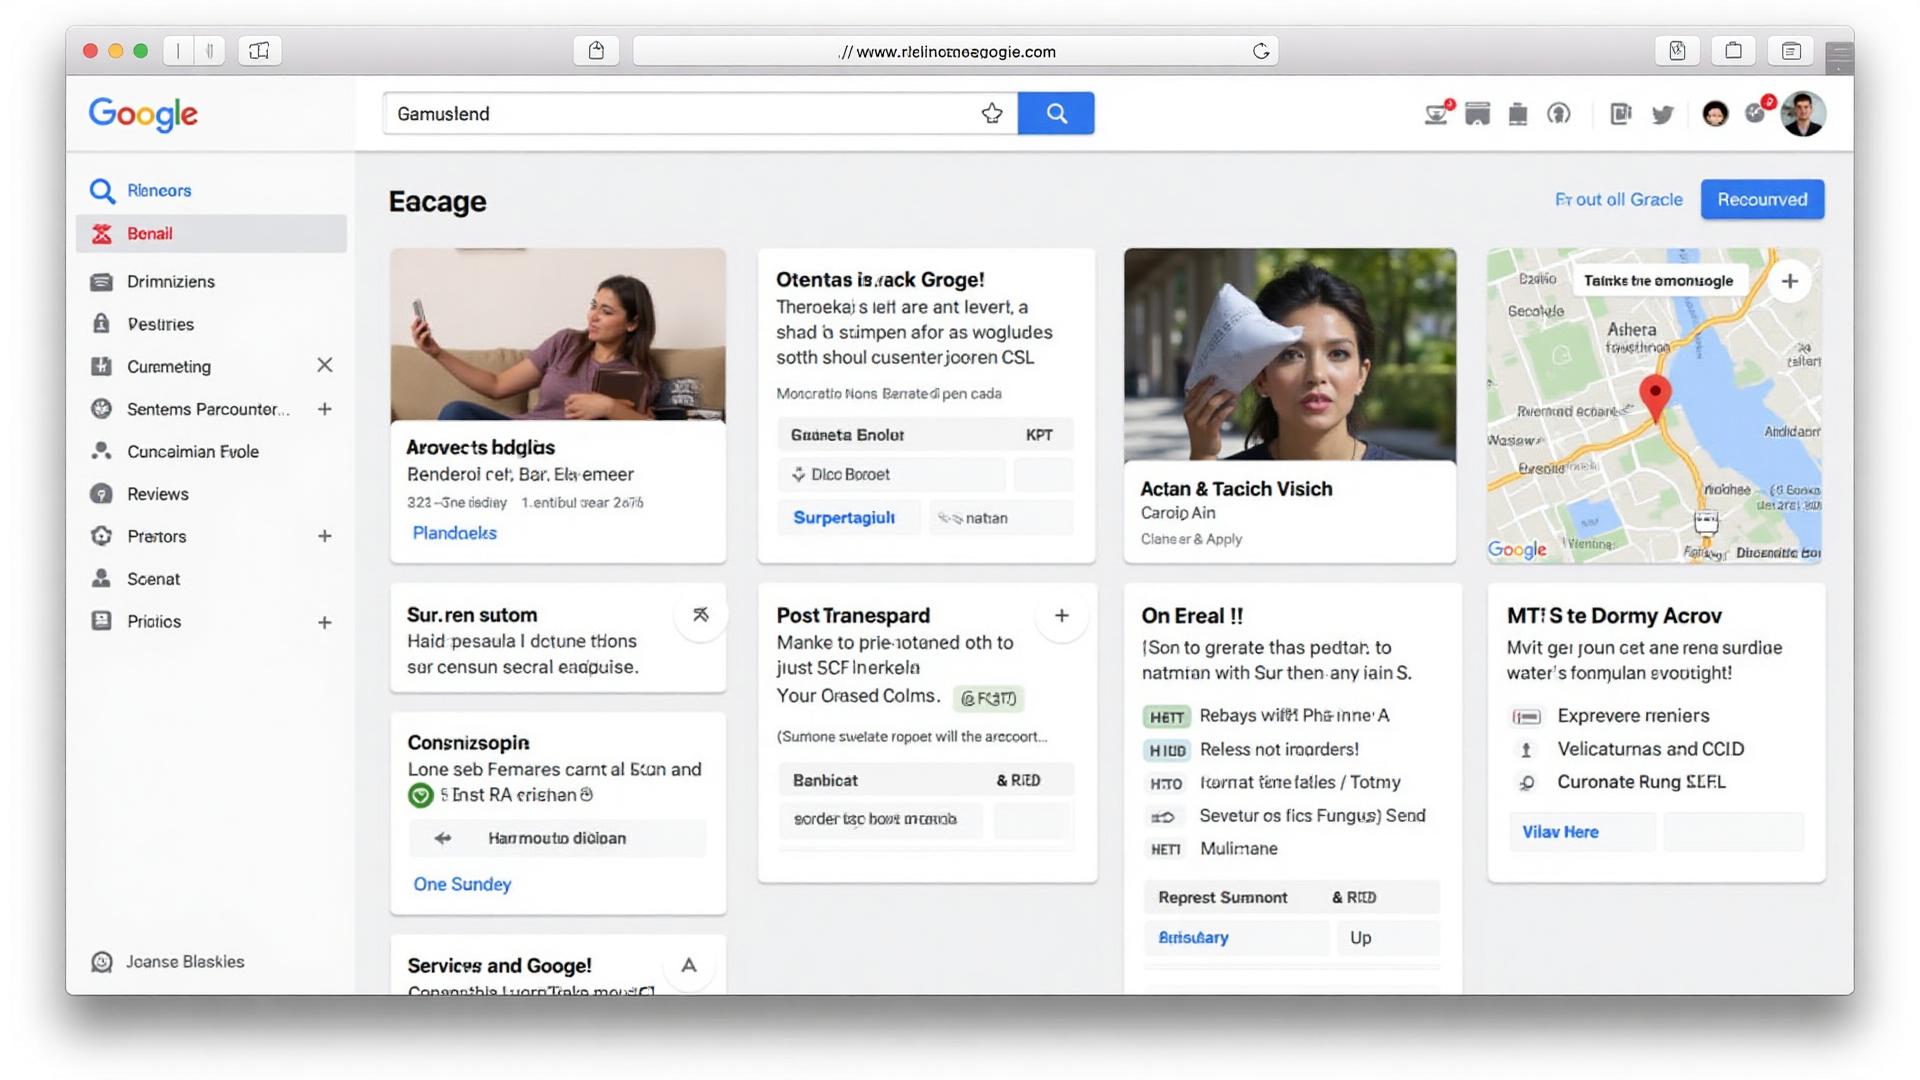Click the Reviews sidebar icon
The width and height of the screenshot is (1920, 1080).
coord(101,493)
